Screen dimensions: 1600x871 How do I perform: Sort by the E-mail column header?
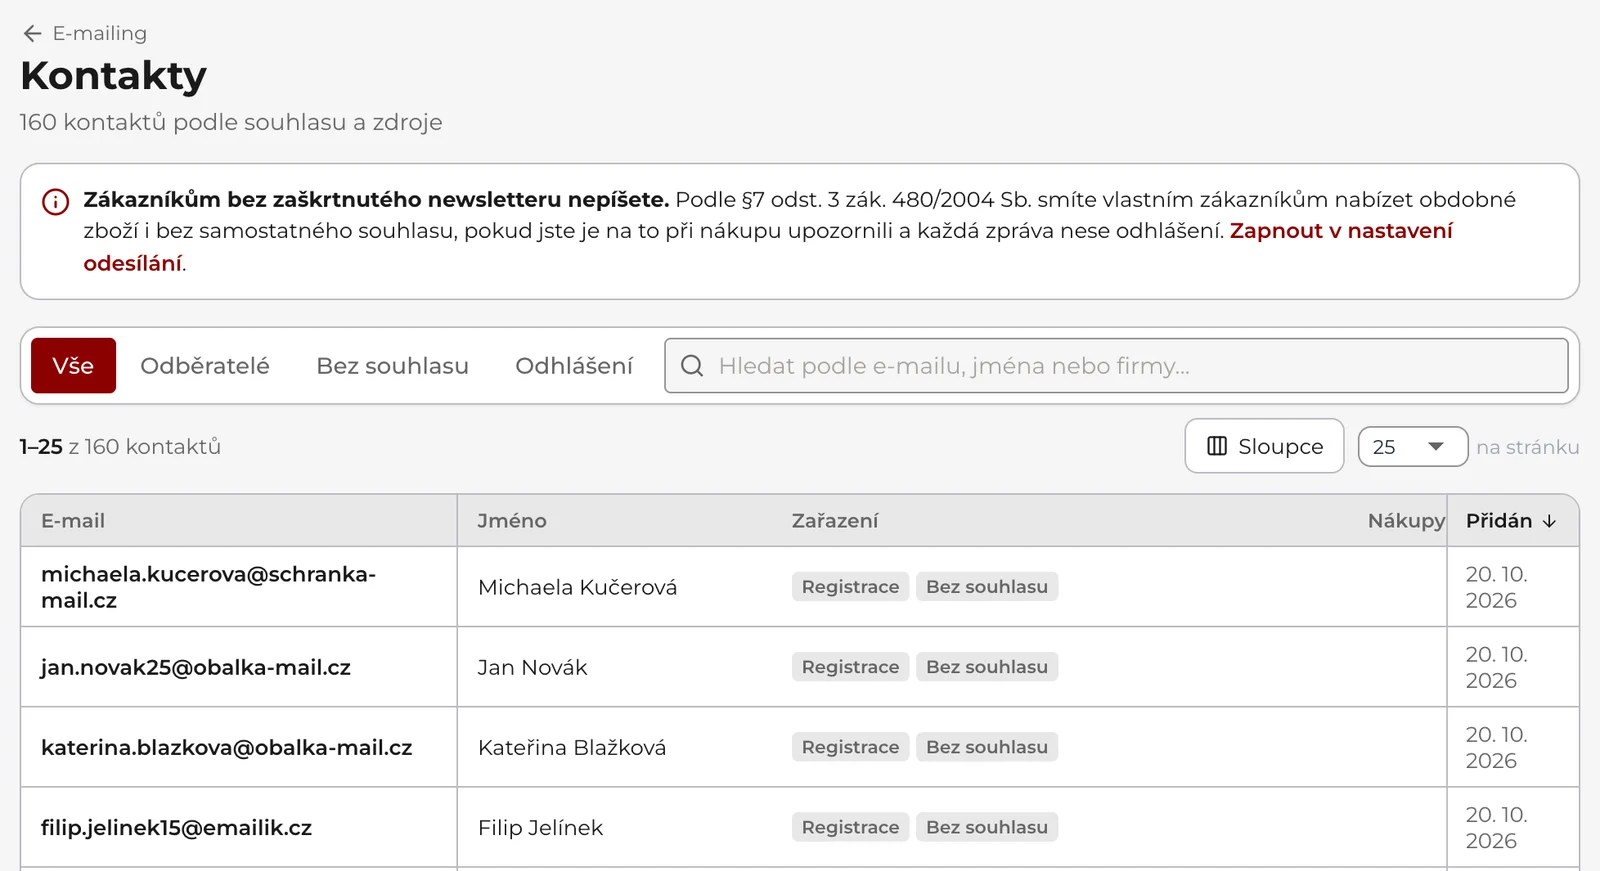pyautogui.click(x=73, y=521)
